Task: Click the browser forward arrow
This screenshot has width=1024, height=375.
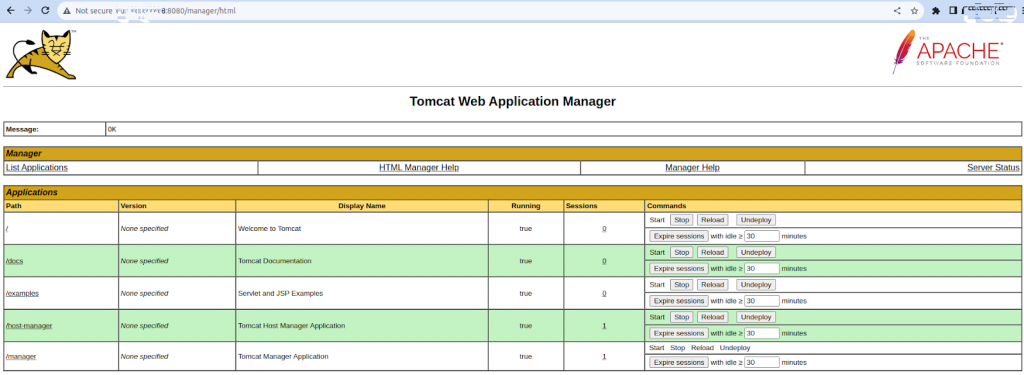Action: [27, 10]
